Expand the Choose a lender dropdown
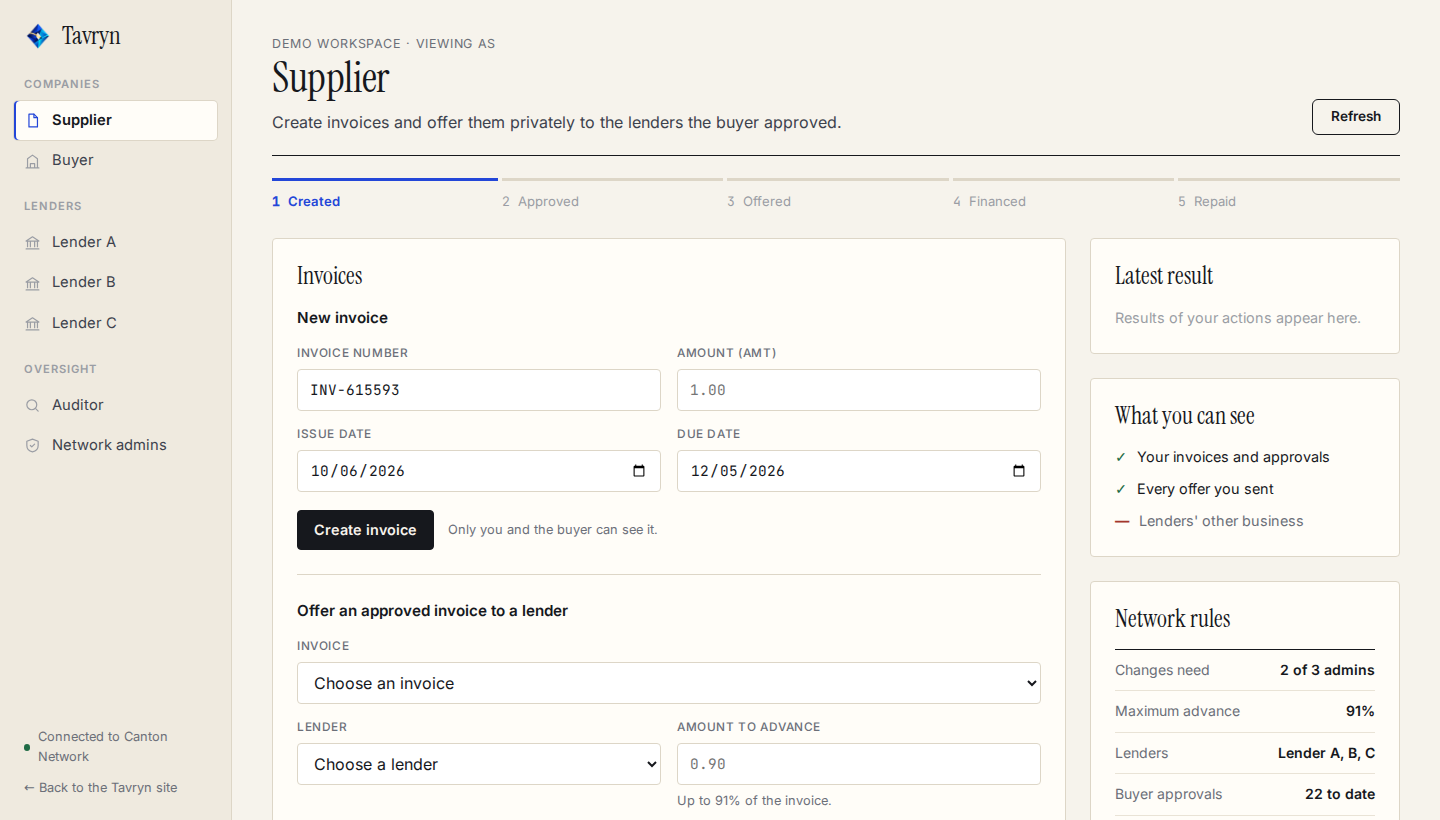The image size is (1440, 820). 479,764
